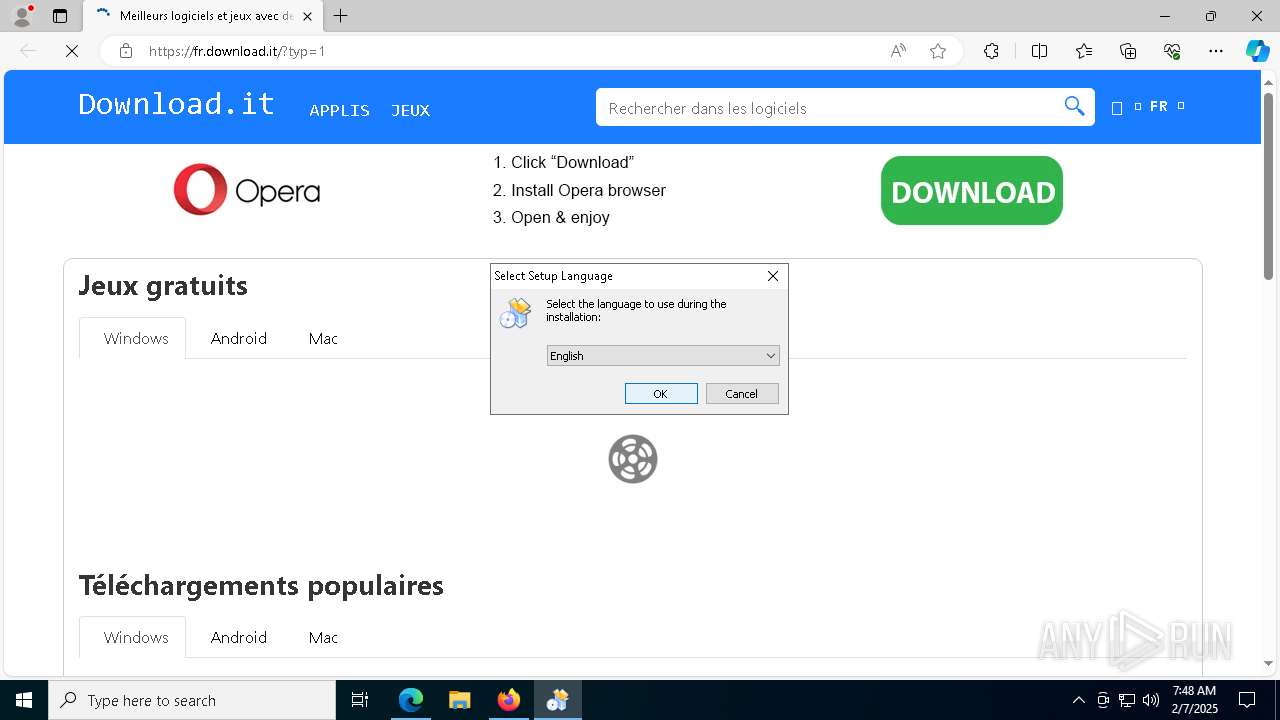
Task: Show hidden system tray icons
Action: pyautogui.click(x=1078, y=700)
